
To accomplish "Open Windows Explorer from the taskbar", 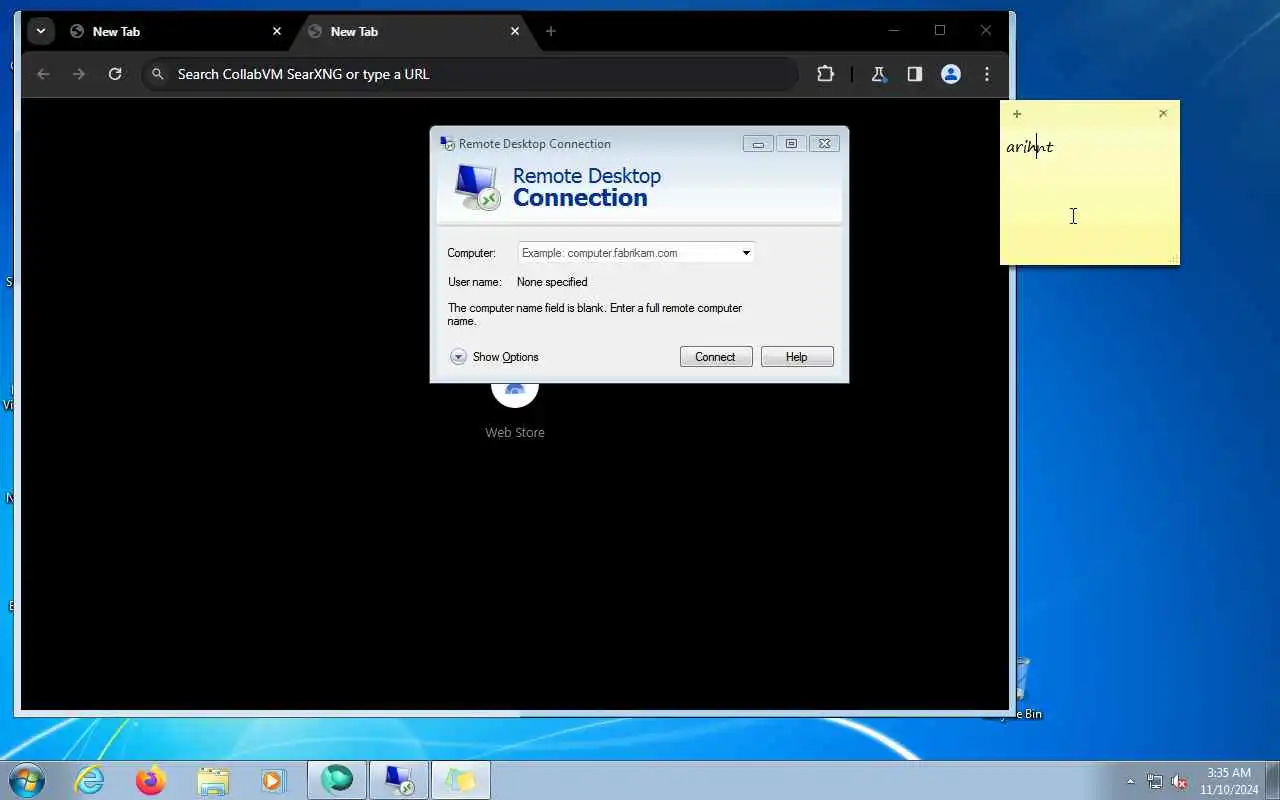I will tap(212, 780).
